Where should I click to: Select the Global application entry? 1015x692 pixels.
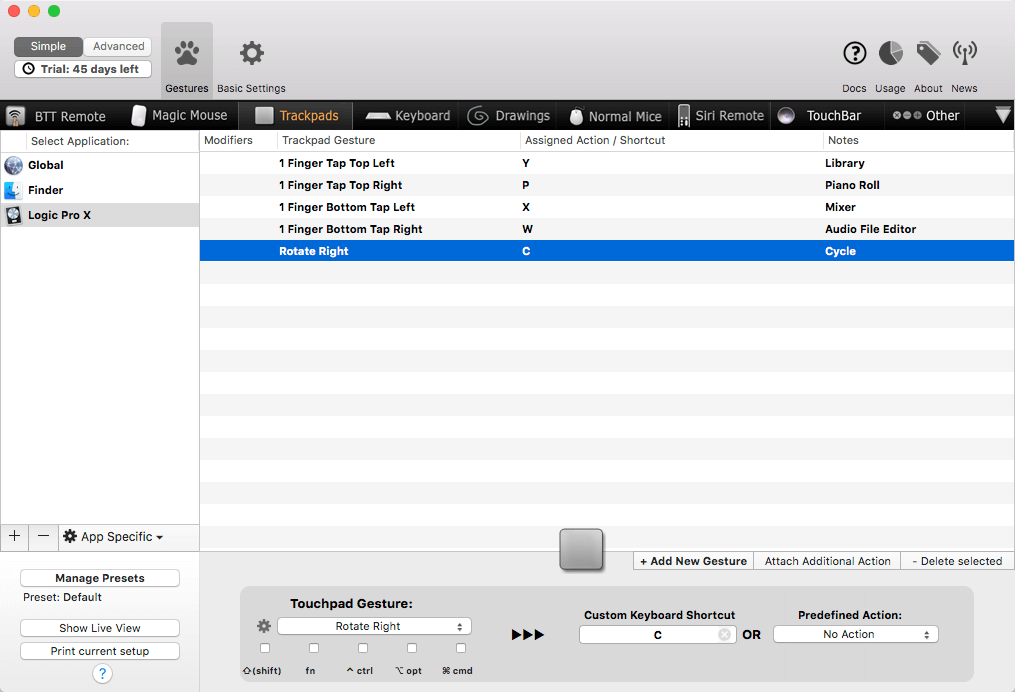pos(100,165)
